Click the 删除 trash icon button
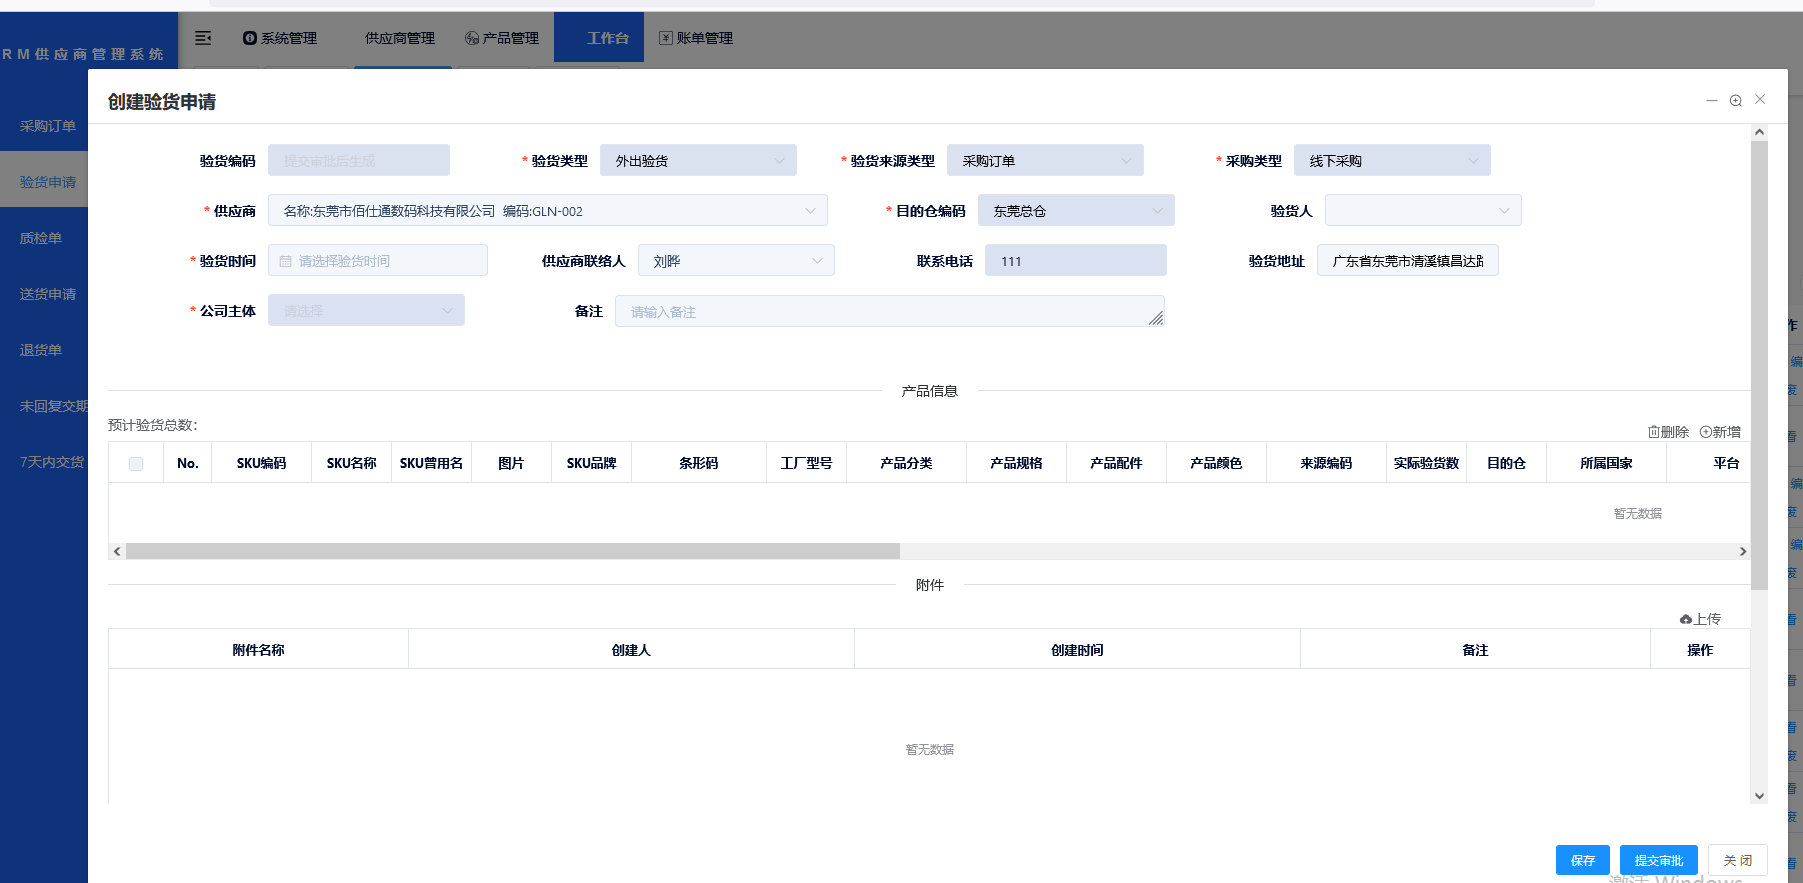Screen dimensions: 1803x883 [1668, 432]
